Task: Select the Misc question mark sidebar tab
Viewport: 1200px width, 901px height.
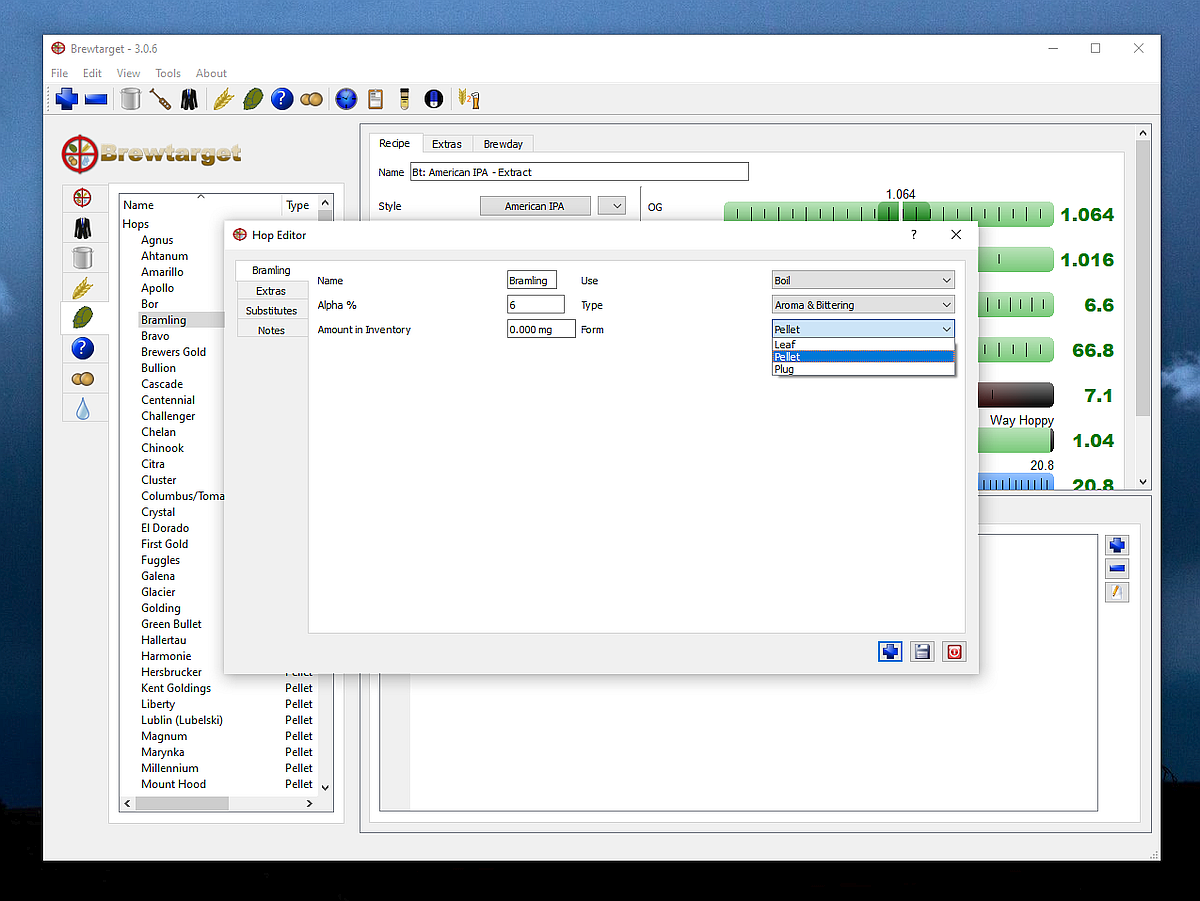Action: click(x=82, y=348)
